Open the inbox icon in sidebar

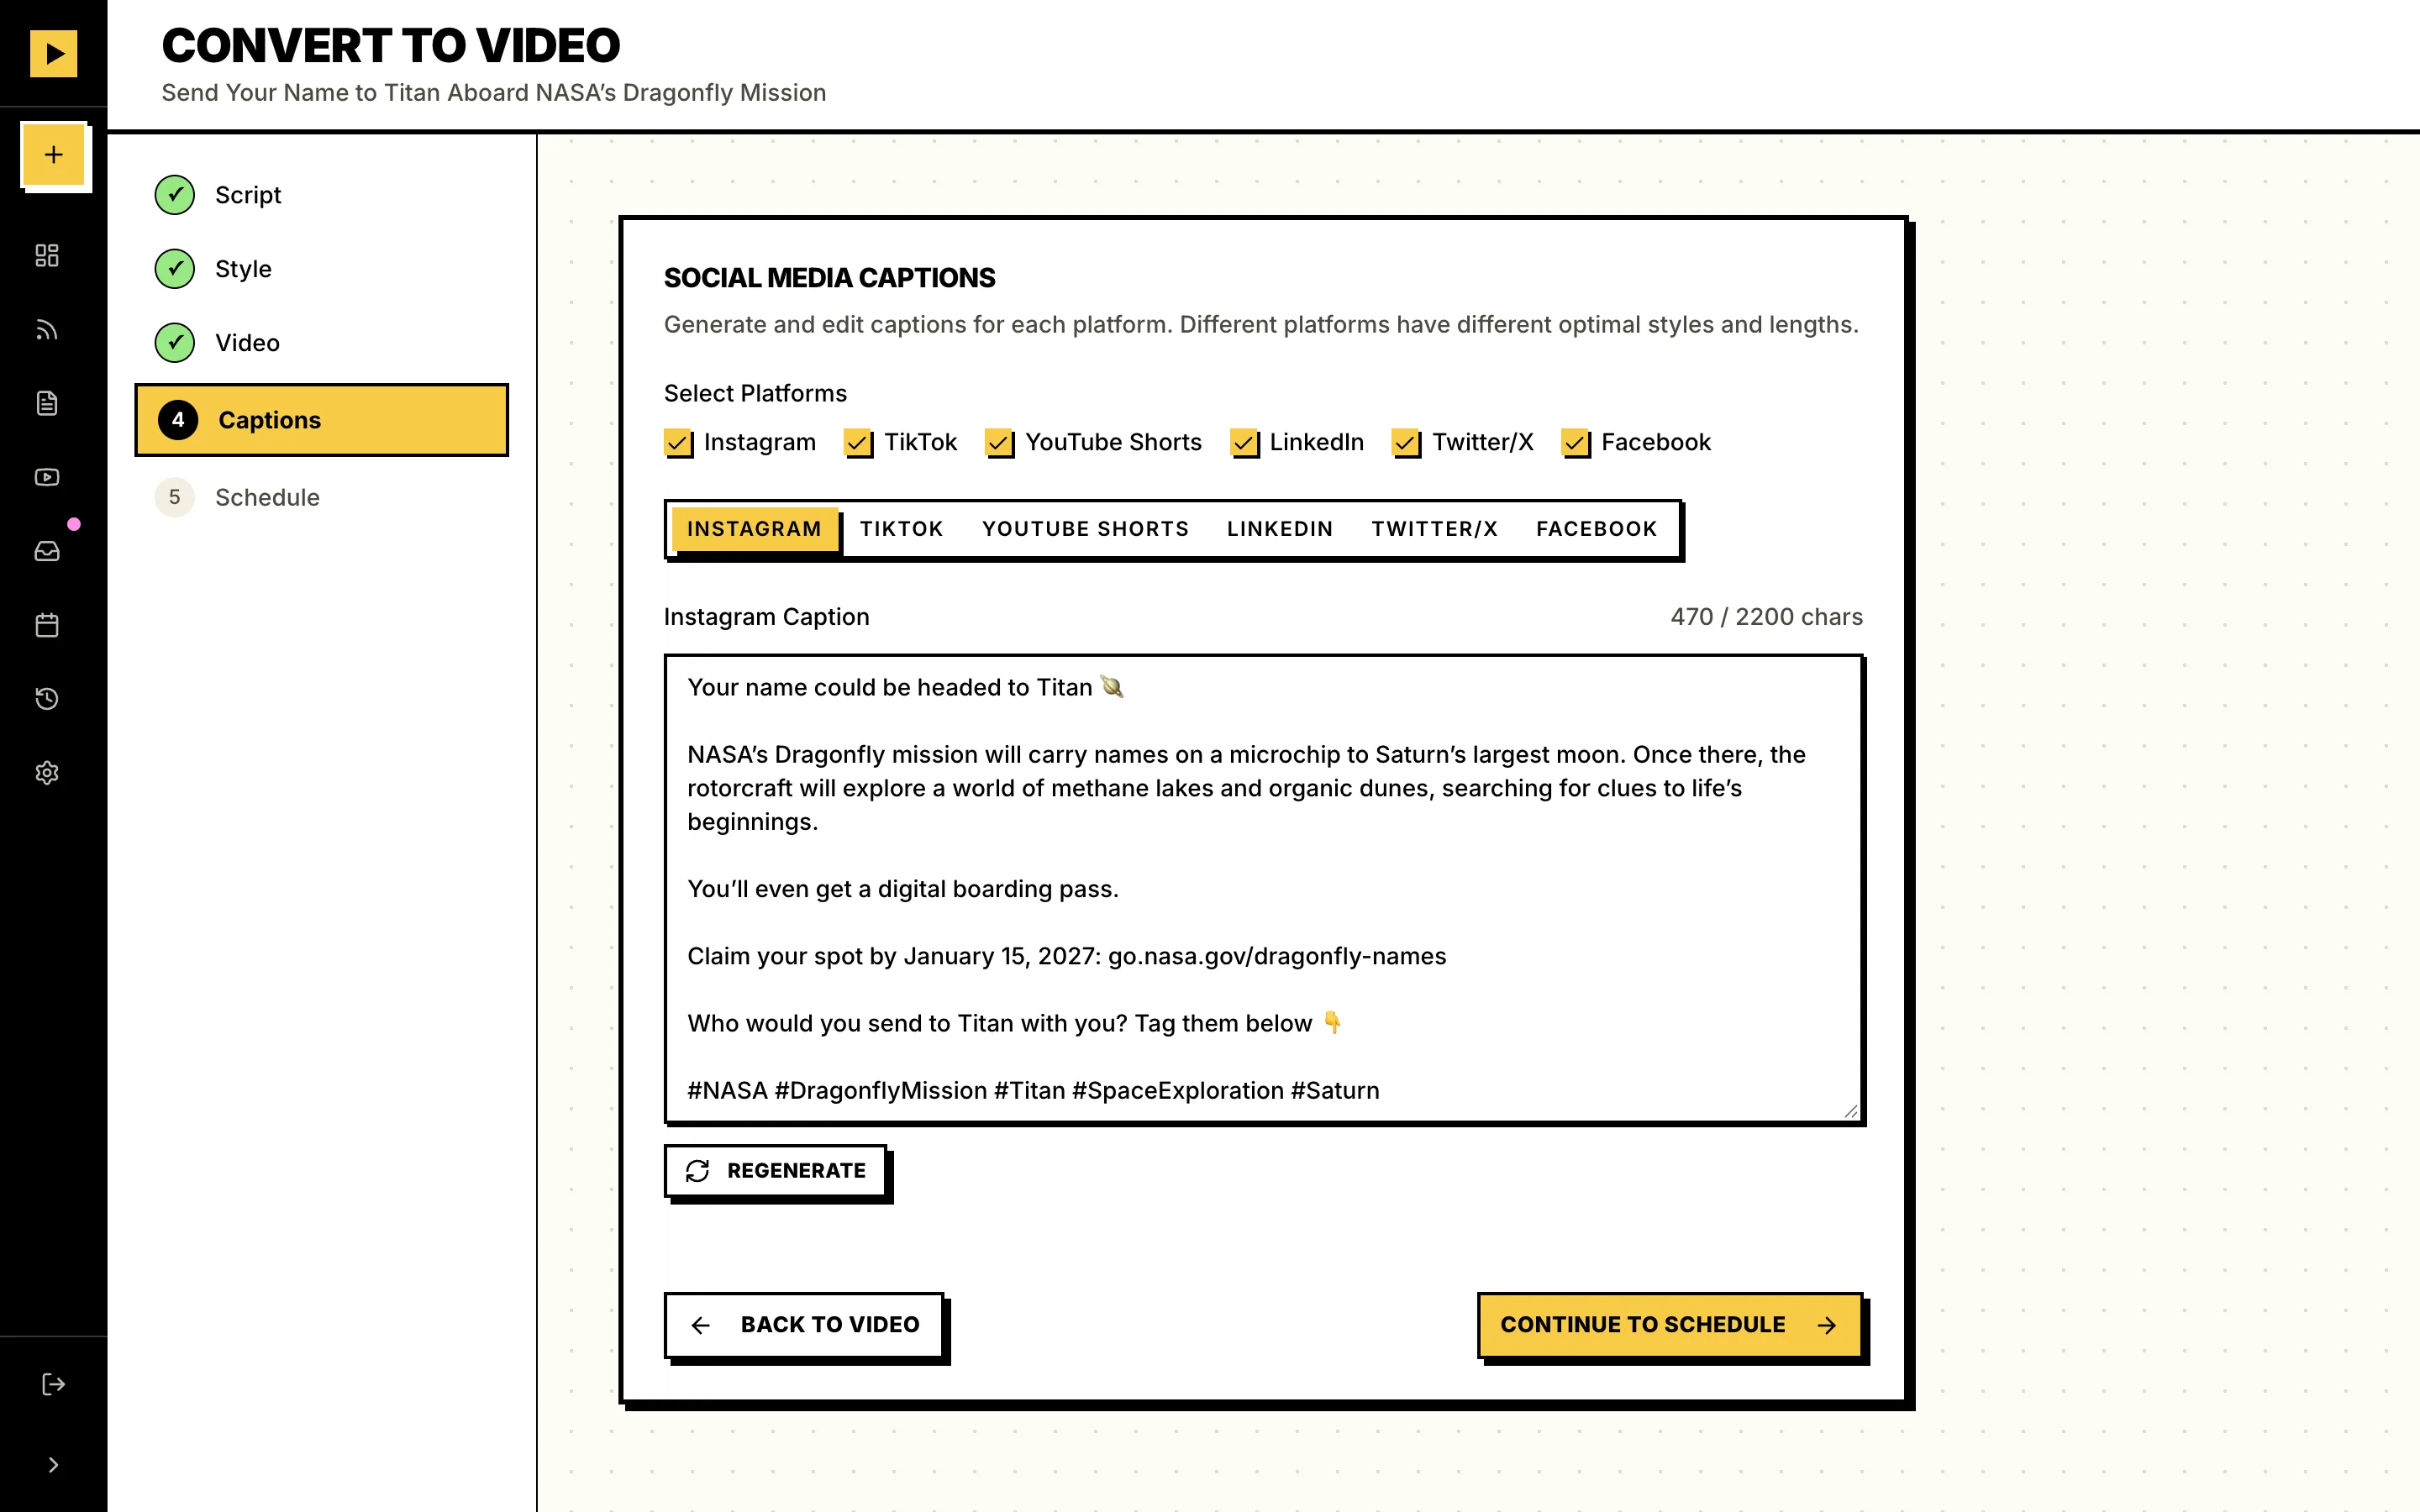coord(47,551)
